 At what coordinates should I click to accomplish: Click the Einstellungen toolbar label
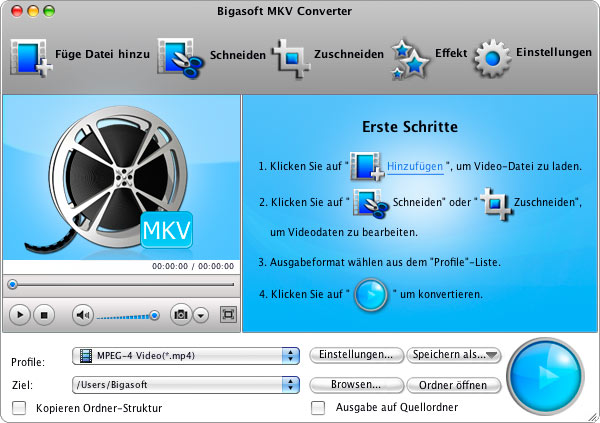point(554,52)
